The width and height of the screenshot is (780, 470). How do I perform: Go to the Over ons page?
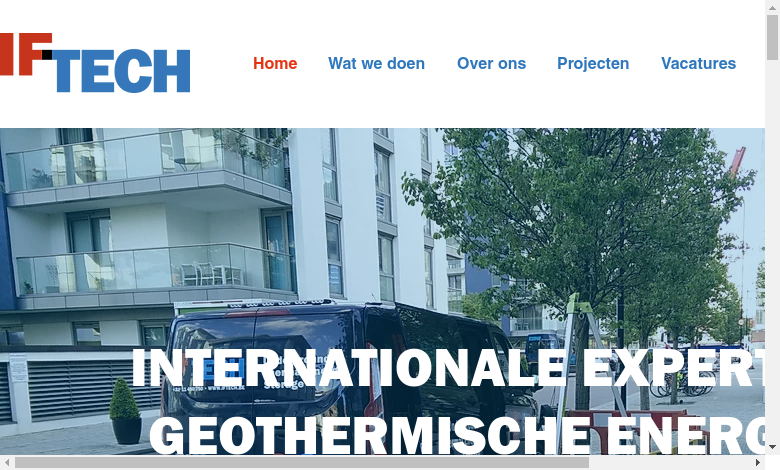pos(491,63)
